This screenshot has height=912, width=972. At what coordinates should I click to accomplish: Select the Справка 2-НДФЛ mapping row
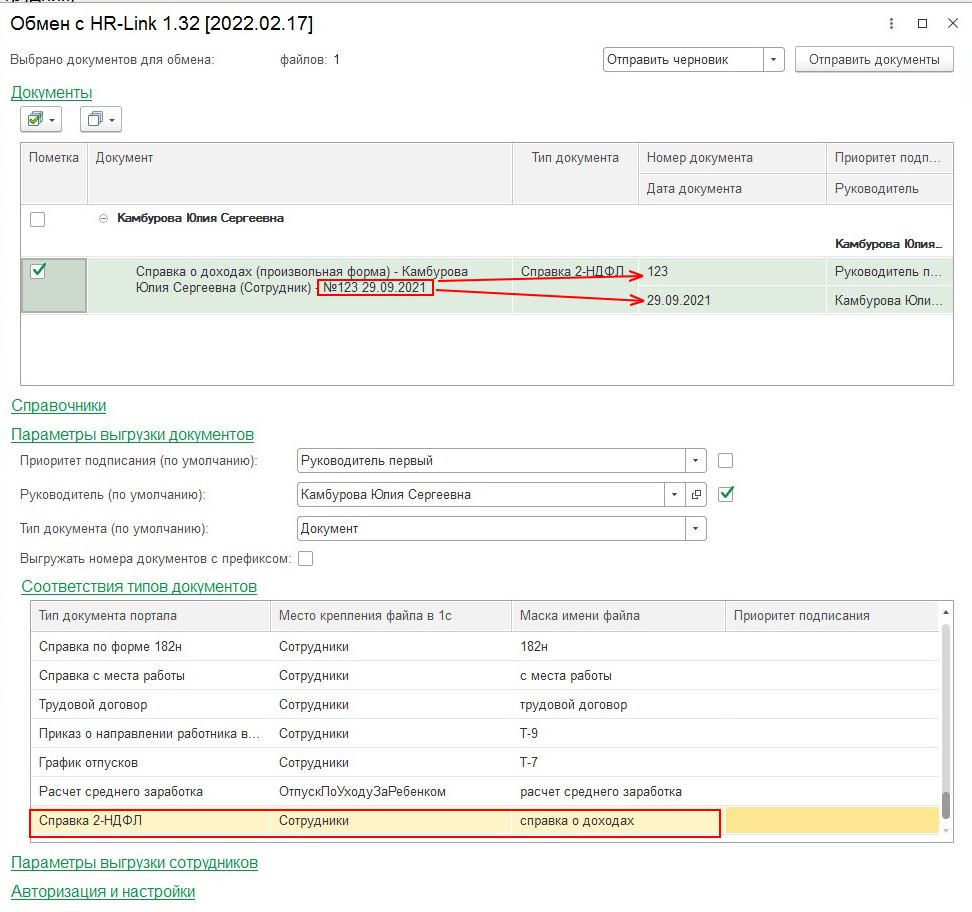point(485,821)
